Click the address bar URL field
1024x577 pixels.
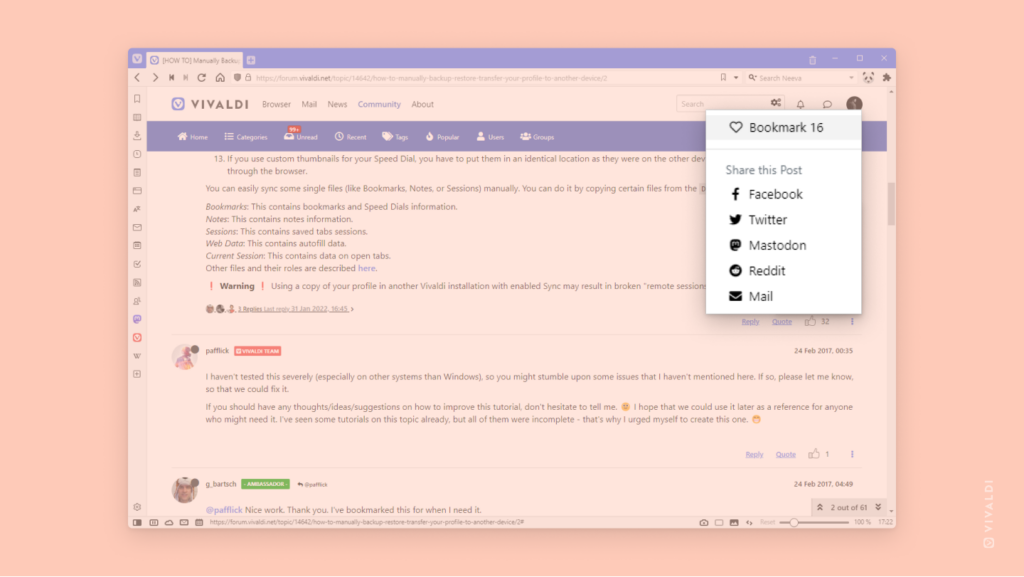tap(483, 78)
